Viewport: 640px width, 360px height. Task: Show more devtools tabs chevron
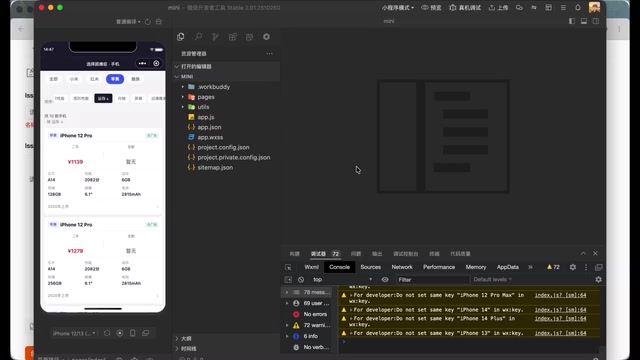(x=530, y=267)
